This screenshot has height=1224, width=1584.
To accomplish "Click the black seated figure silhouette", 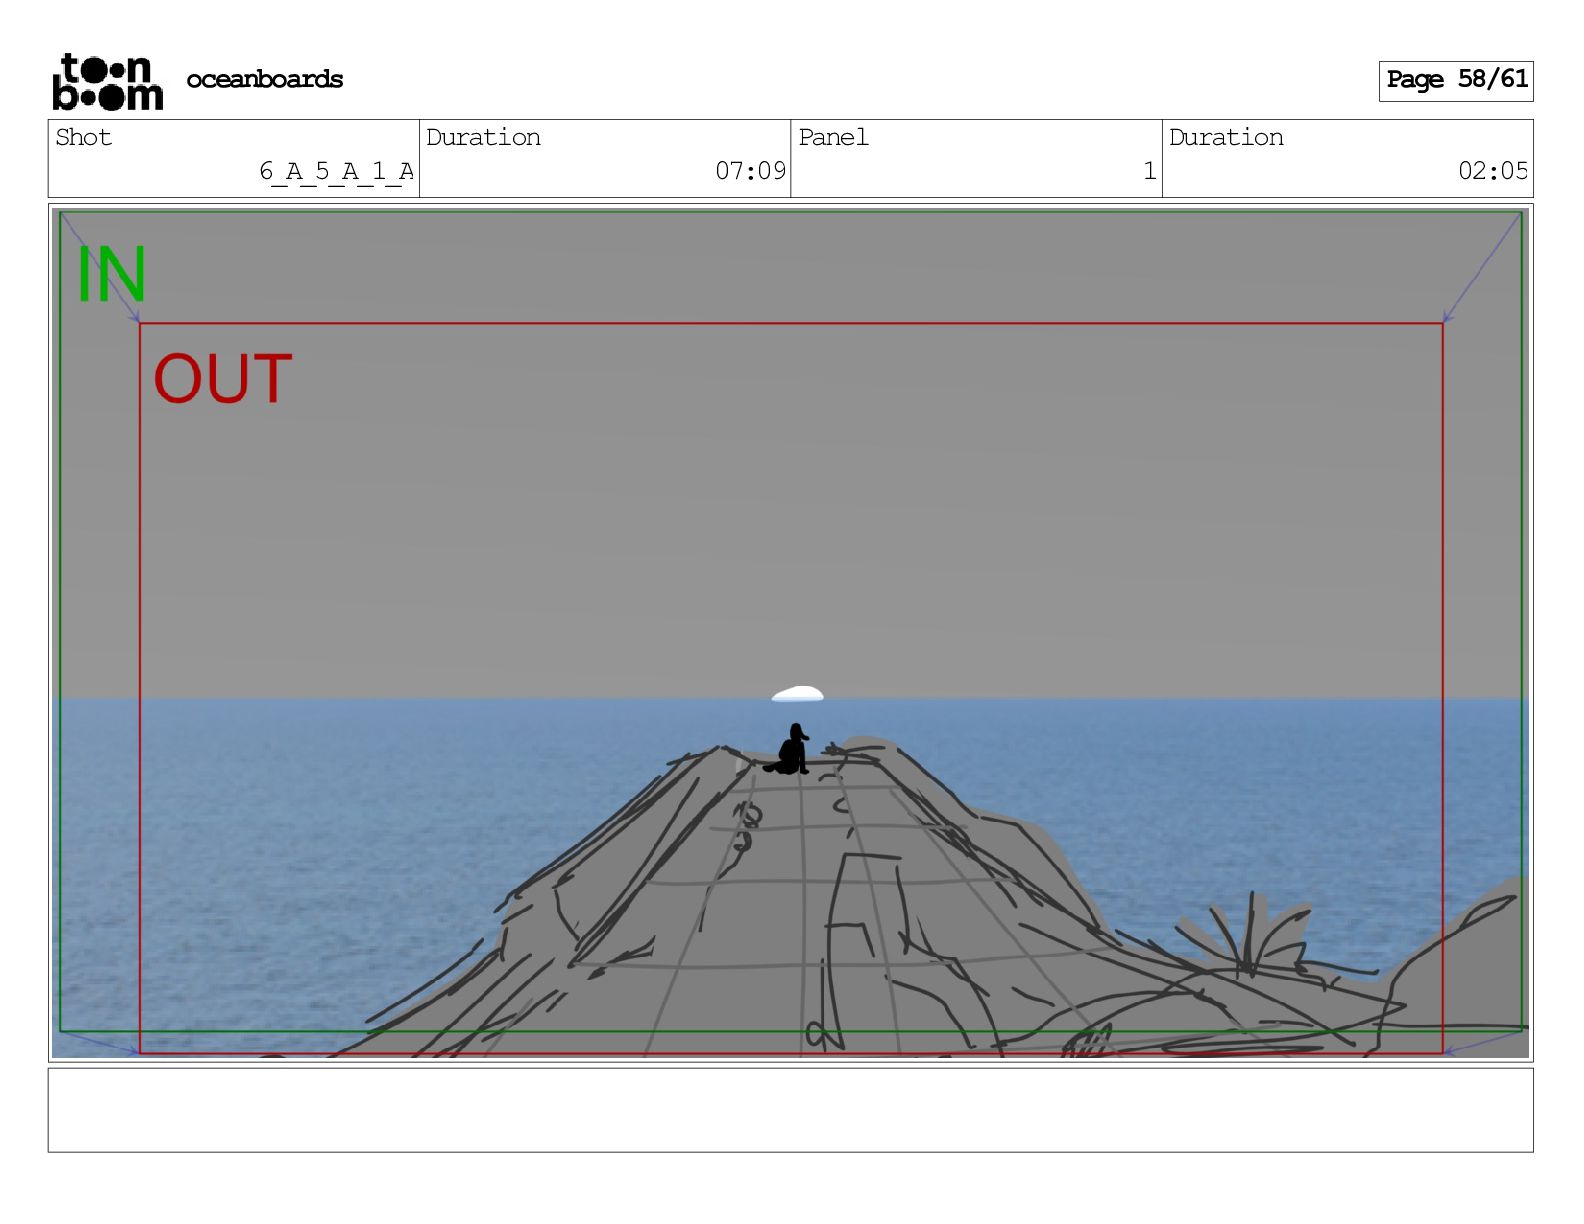I will [x=789, y=750].
